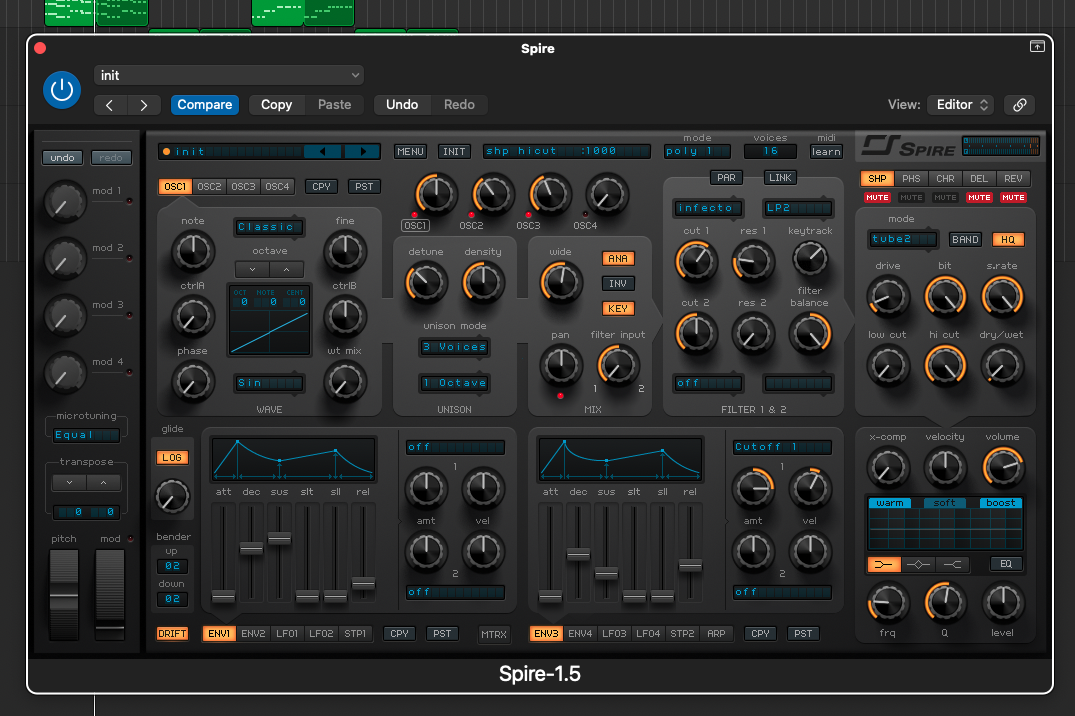Click right arrow in Spire preset display
This screenshot has height=716, width=1075.
[x=363, y=152]
